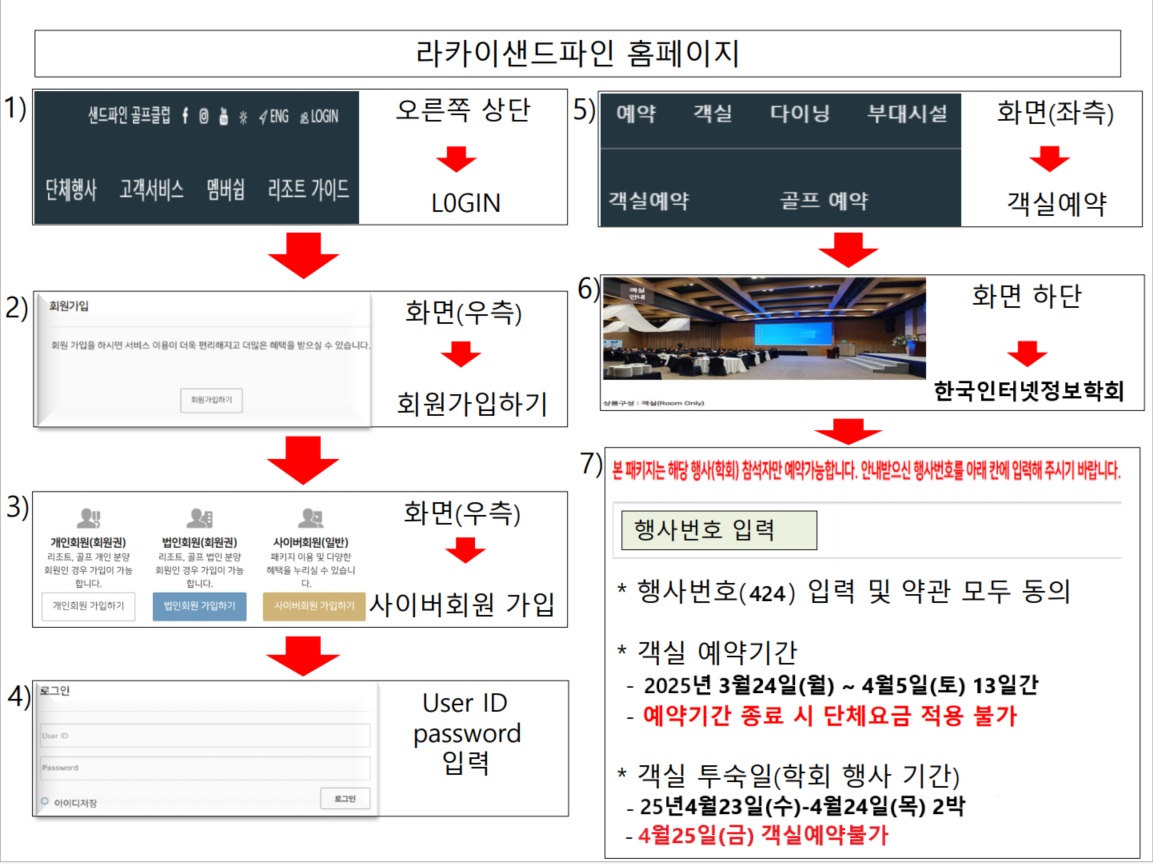Select the conference hall photo thumbnail

coord(764,329)
